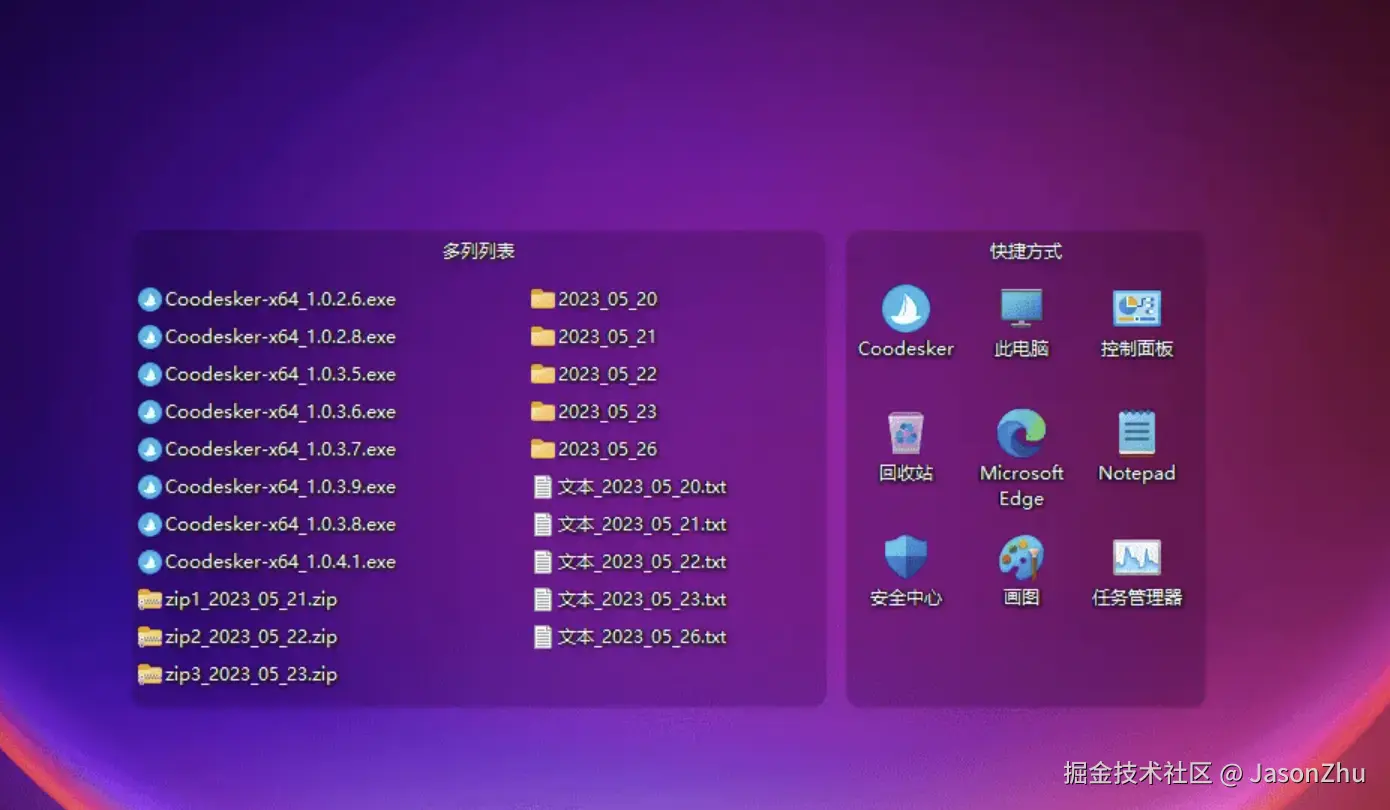The height and width of the screenshot is (810, 1390).
Task: Click the folder icon of 2023_05_23
Action: coord(543,412)
